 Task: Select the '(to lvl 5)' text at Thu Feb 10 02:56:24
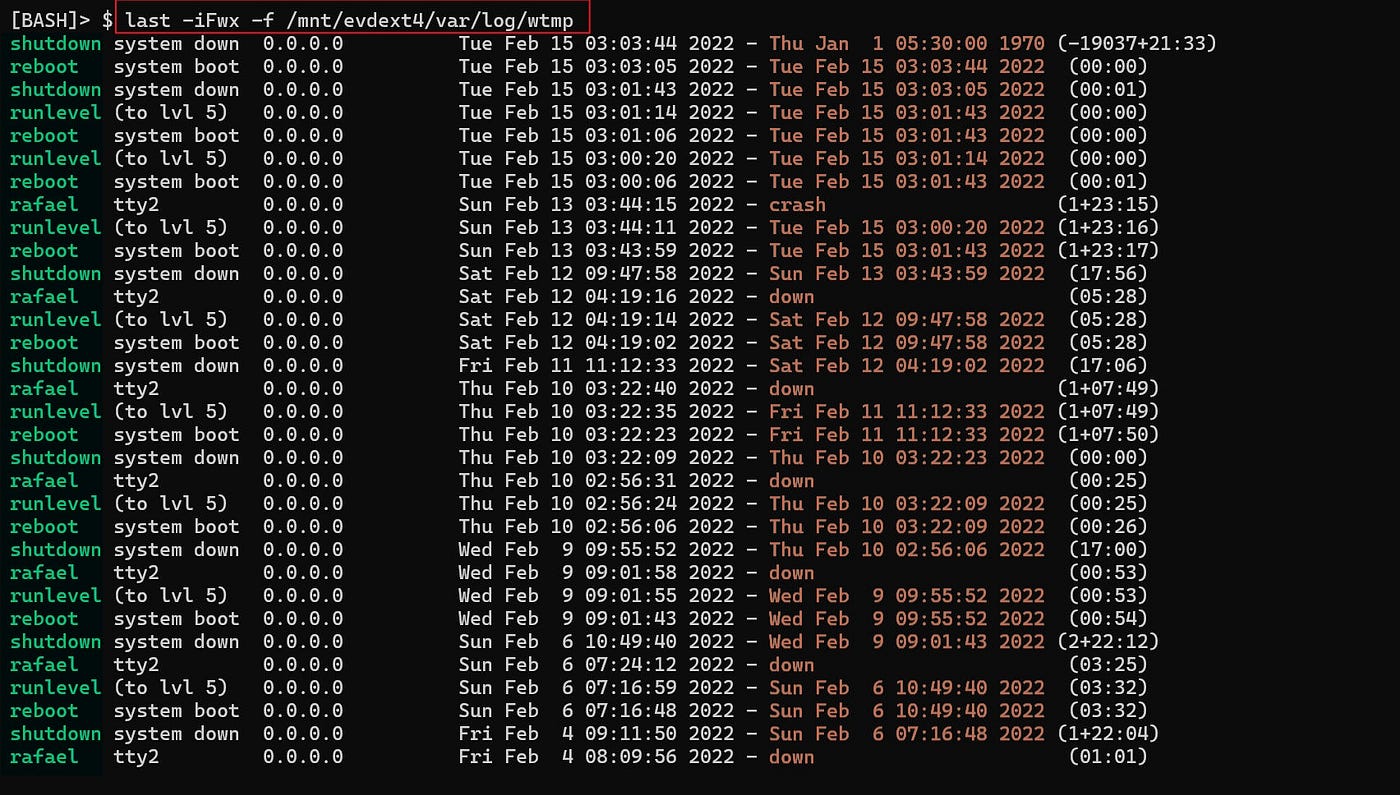click(170, 504)
